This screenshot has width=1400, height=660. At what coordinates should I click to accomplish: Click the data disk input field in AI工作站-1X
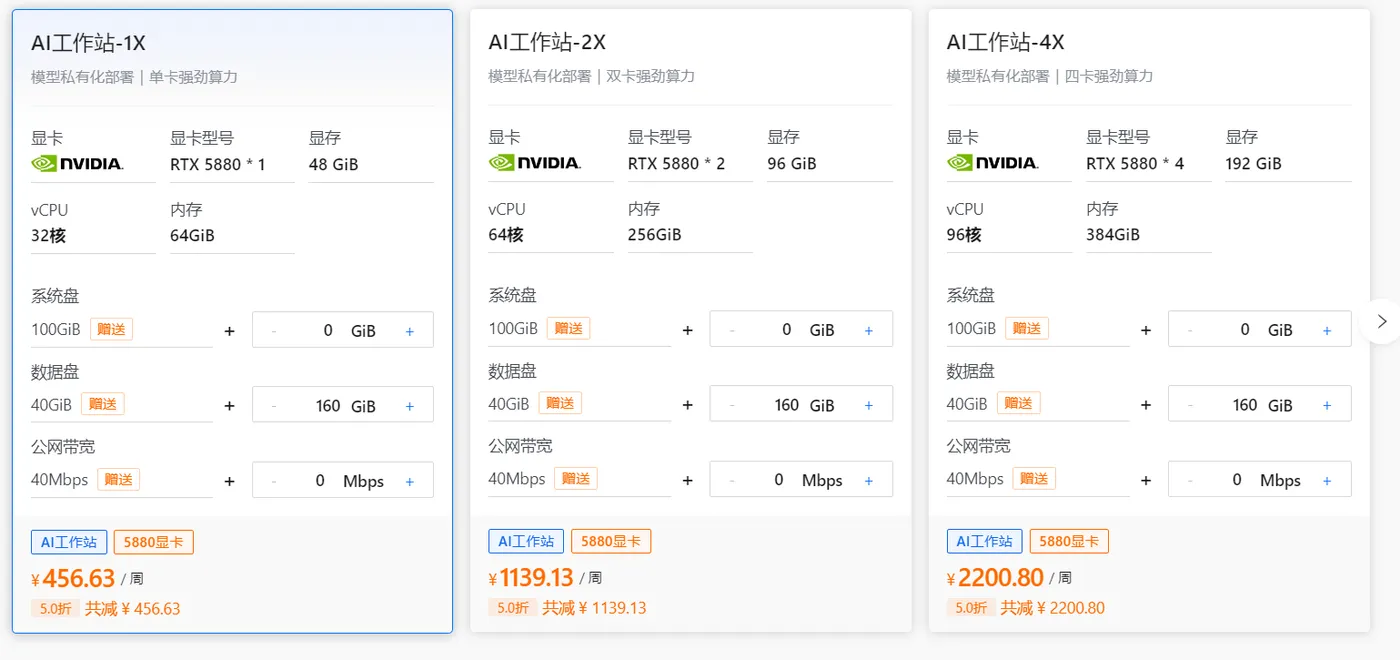tap(328, 406)
